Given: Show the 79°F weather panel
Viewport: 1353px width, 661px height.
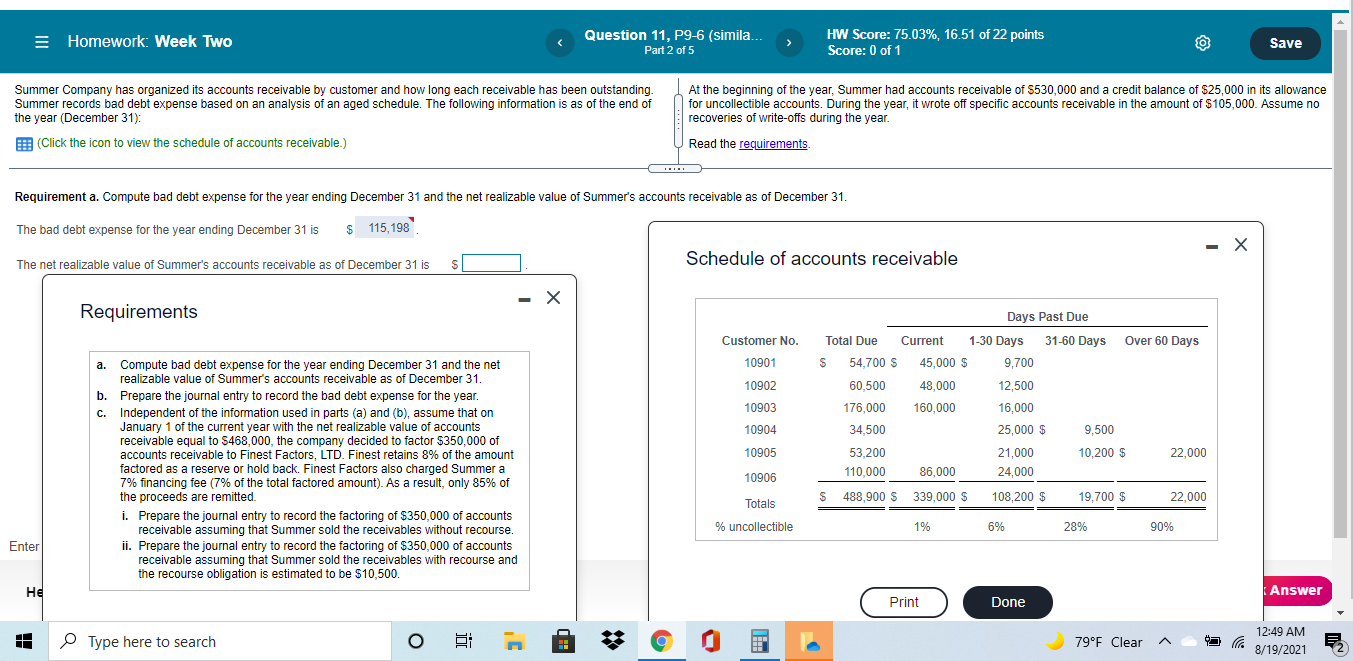Looking at the screenshot, I should [1108, 641].
